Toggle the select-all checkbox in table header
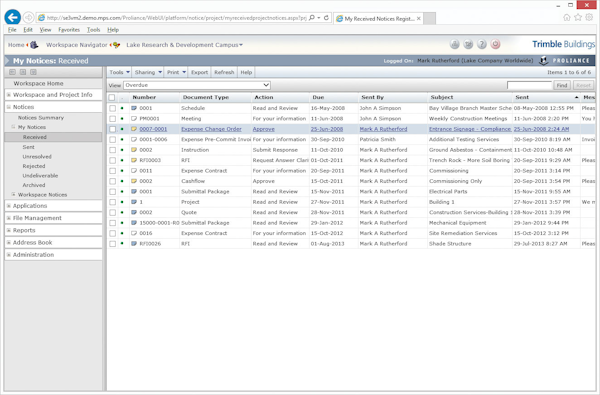The image size is (600, 395). tap(112, 98)
